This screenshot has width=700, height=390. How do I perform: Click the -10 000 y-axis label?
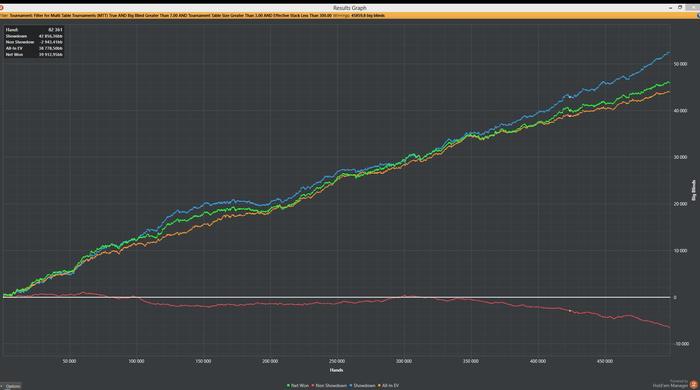[681, 344]
